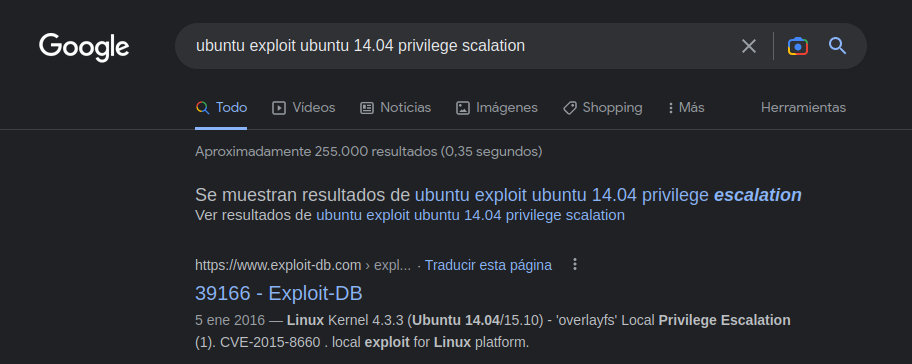
Task: Open three-dot options for Exploit-DB result
Action: (x=575, y=265)
